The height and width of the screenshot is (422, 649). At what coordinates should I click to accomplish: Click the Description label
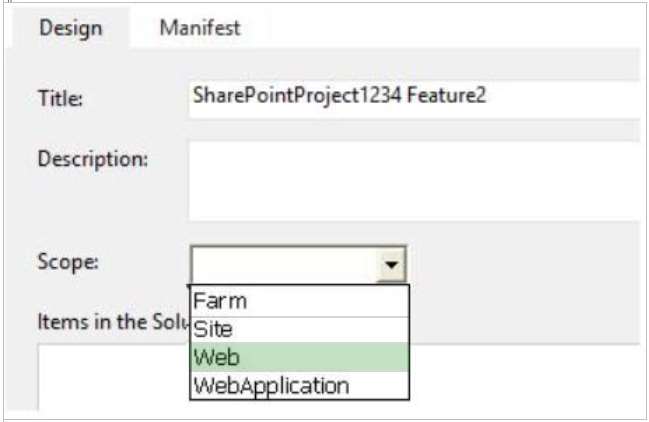pos(93,159)
